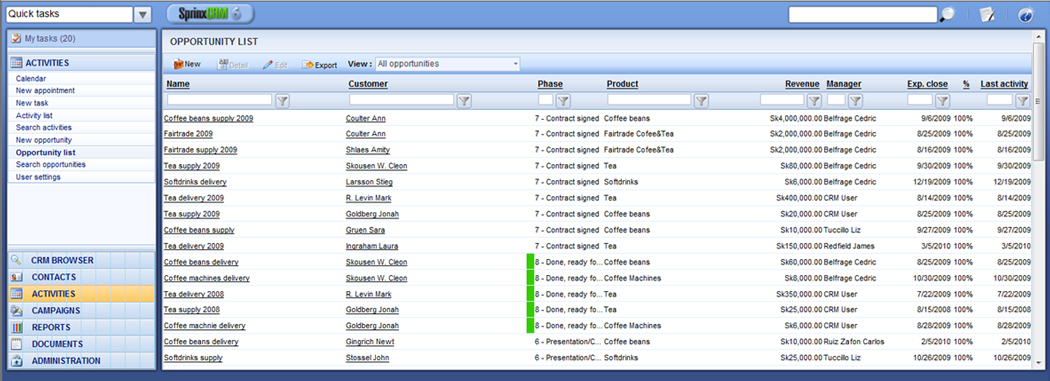Click the Product column filter funnel icon
This screenshot has height=381, width=1050.
(x=700, y=100)
